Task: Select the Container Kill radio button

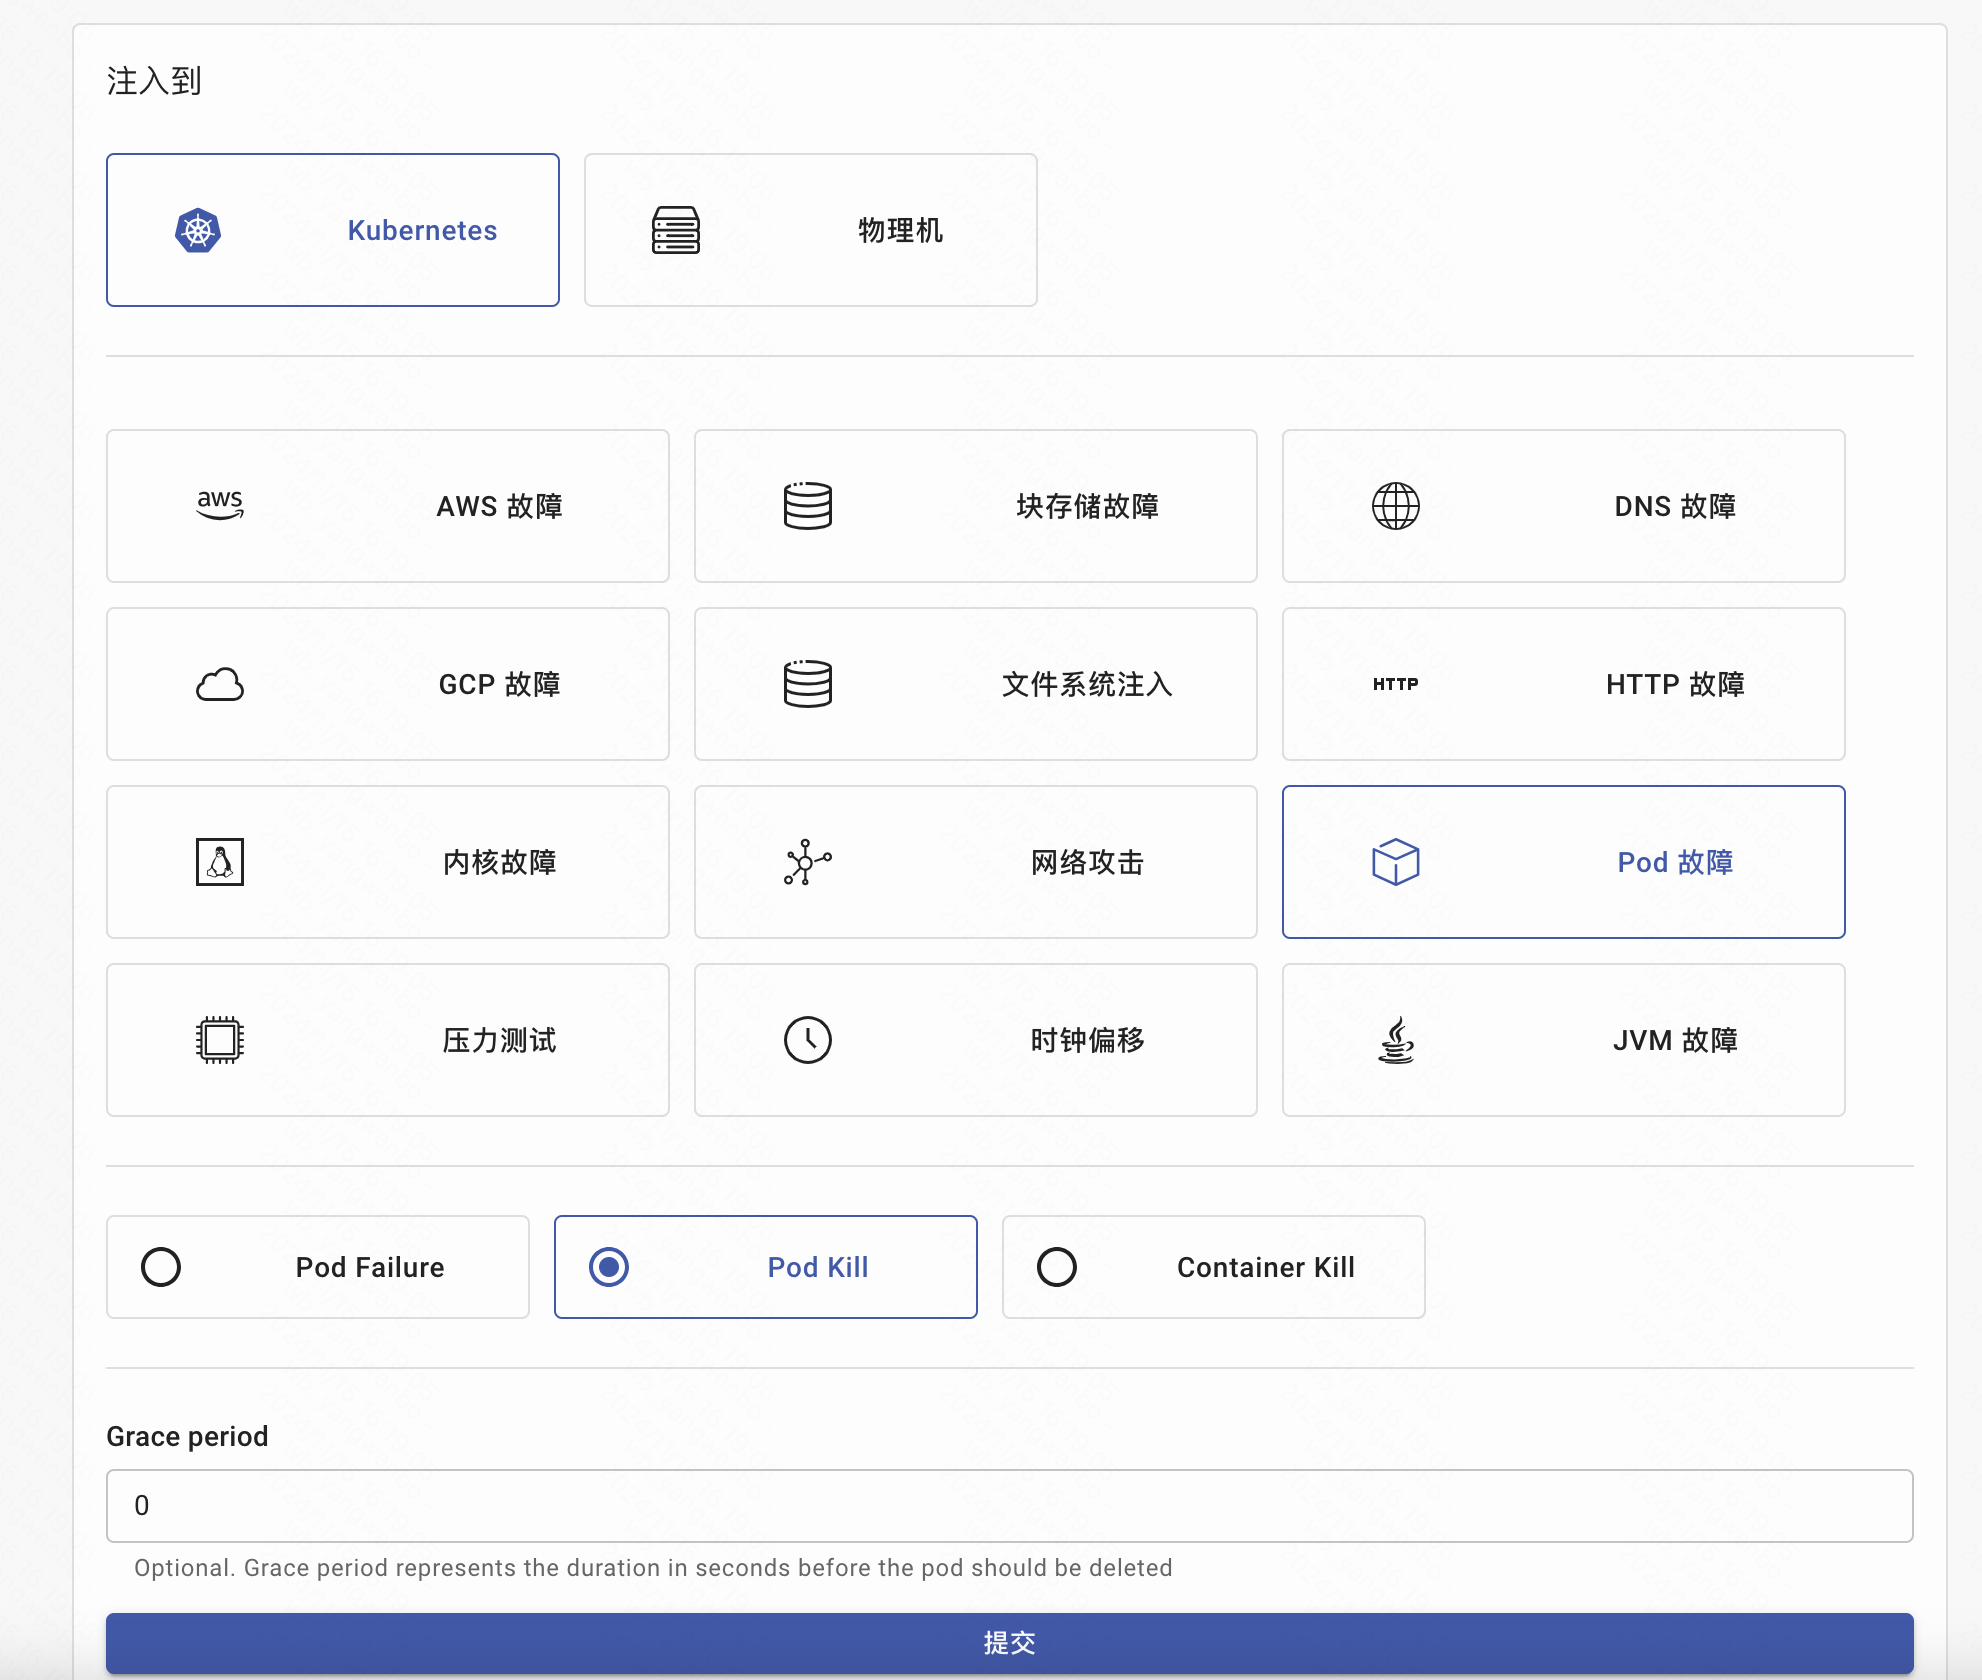Action: (x=1057, y=1267)
